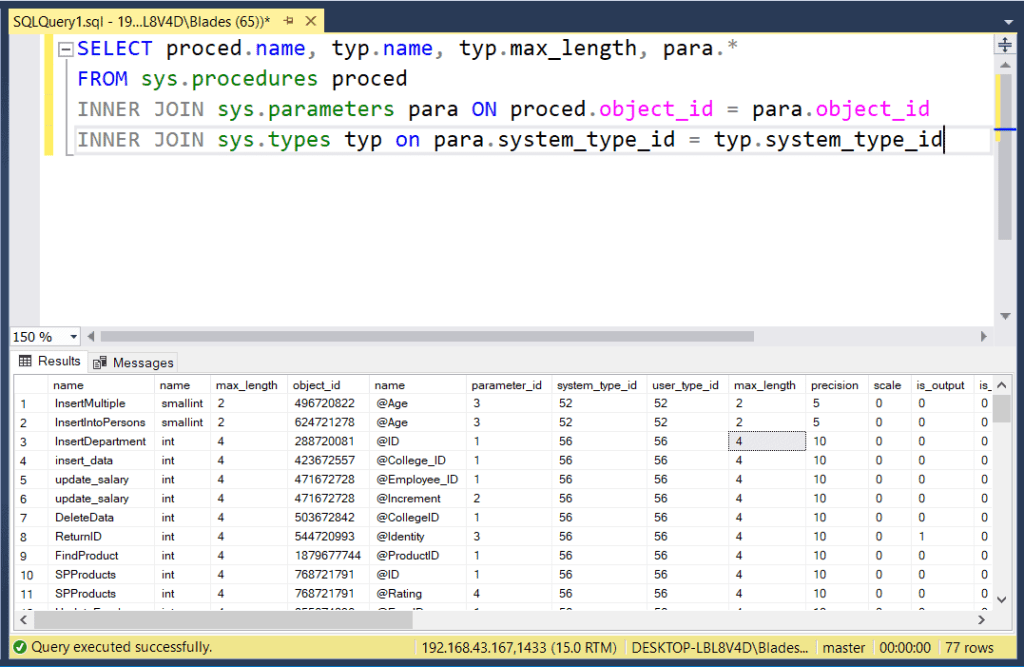
Task: Click the splitter handle above the editor scrollbar
Action: [x=1006, y=42]
